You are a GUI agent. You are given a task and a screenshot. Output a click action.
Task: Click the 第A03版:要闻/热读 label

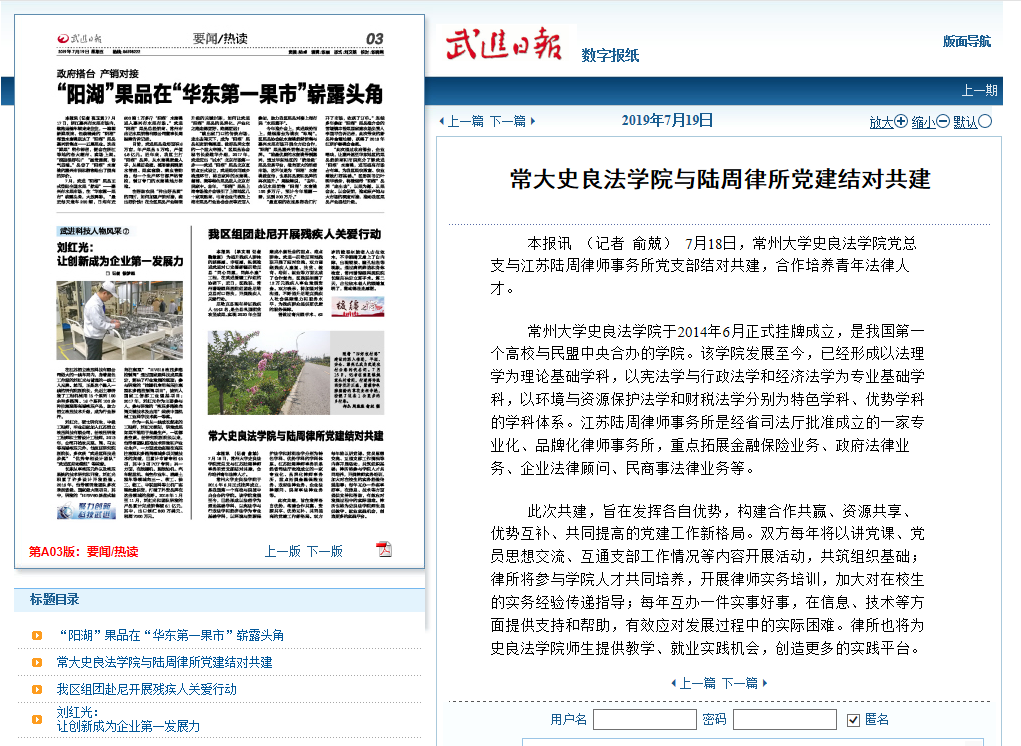tap(83, 552)
